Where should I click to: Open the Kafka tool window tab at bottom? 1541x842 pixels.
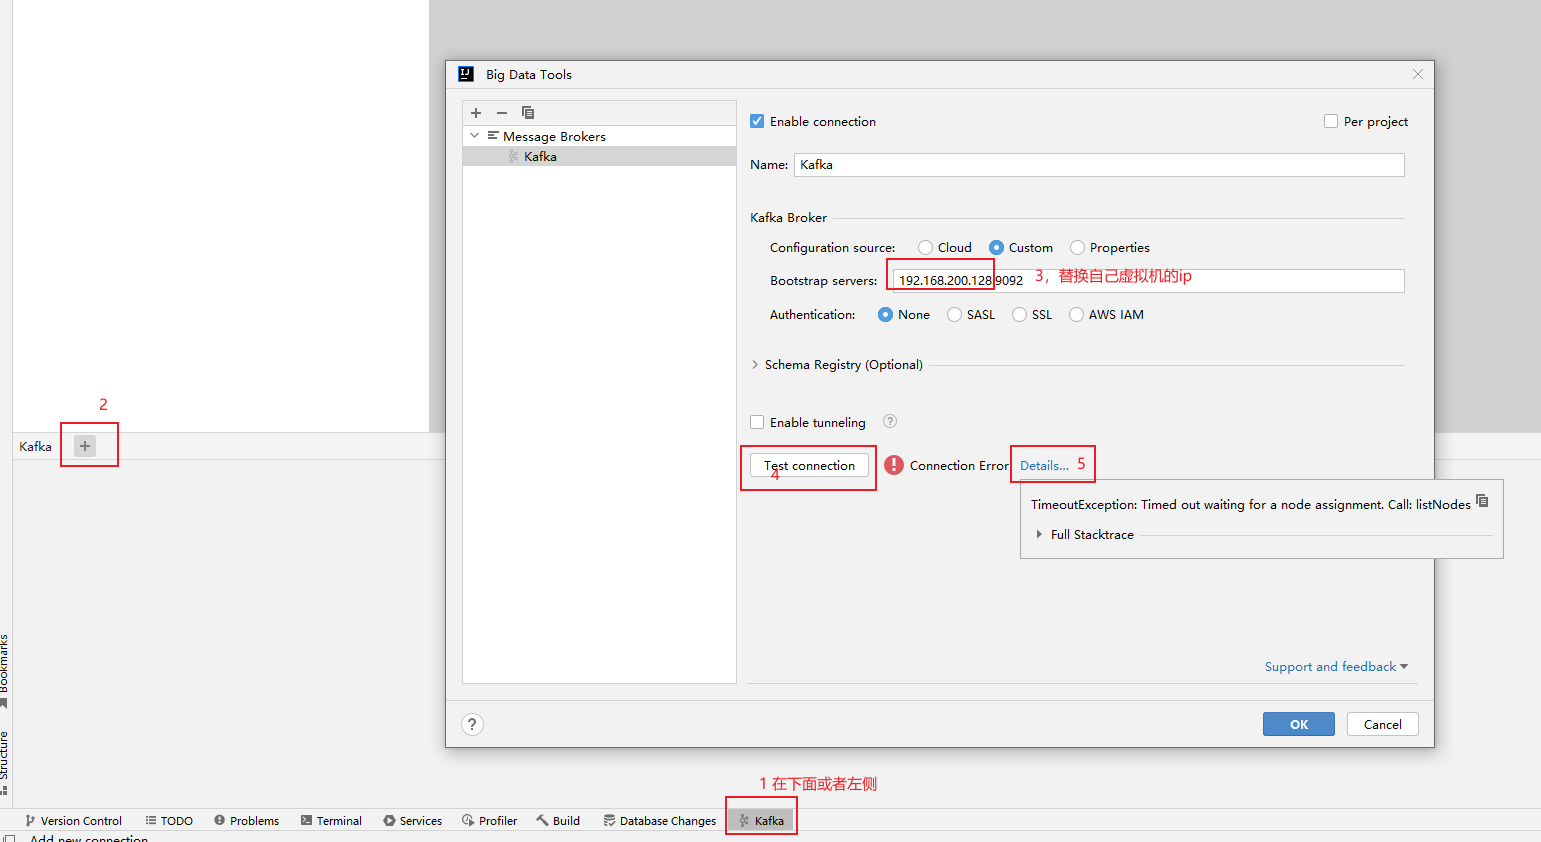pyautogui.click(x=761, y=820)
